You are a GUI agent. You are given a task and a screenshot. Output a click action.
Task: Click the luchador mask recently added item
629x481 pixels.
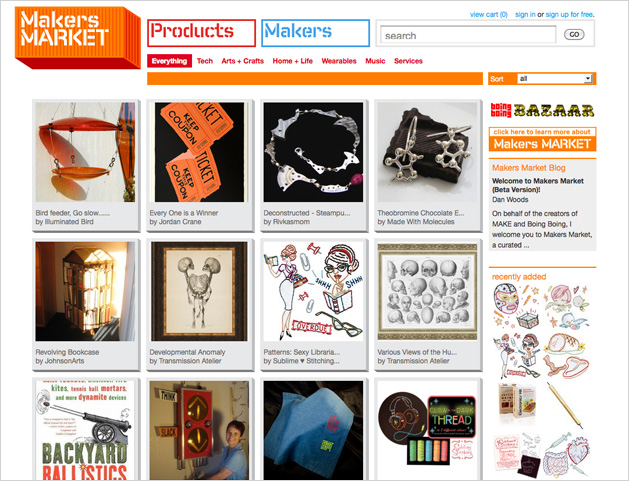[506, 299]
